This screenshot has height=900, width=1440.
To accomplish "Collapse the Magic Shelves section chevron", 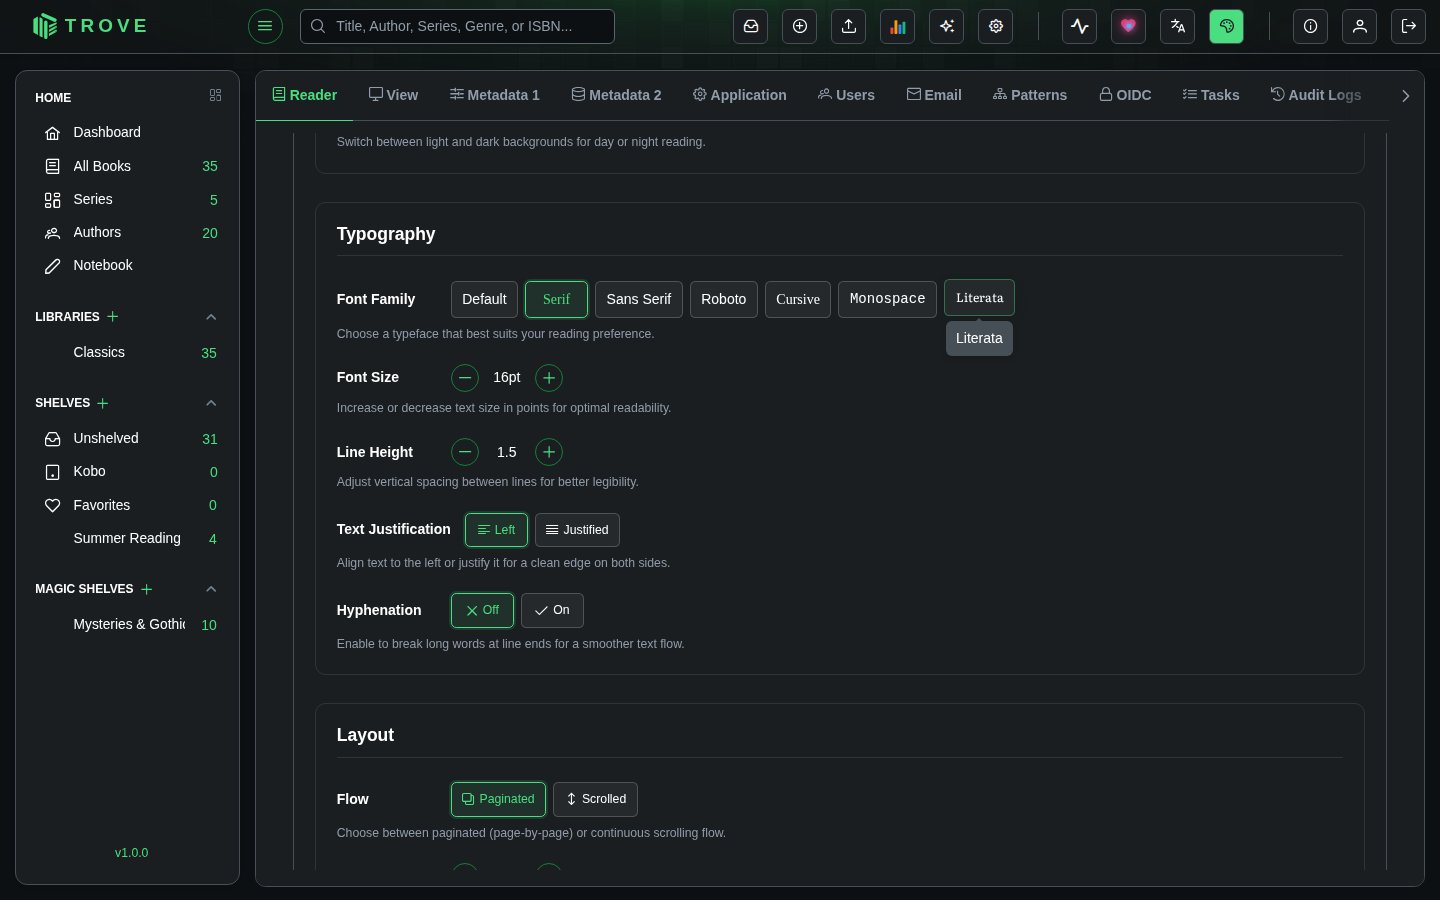I will click(211, 589).
